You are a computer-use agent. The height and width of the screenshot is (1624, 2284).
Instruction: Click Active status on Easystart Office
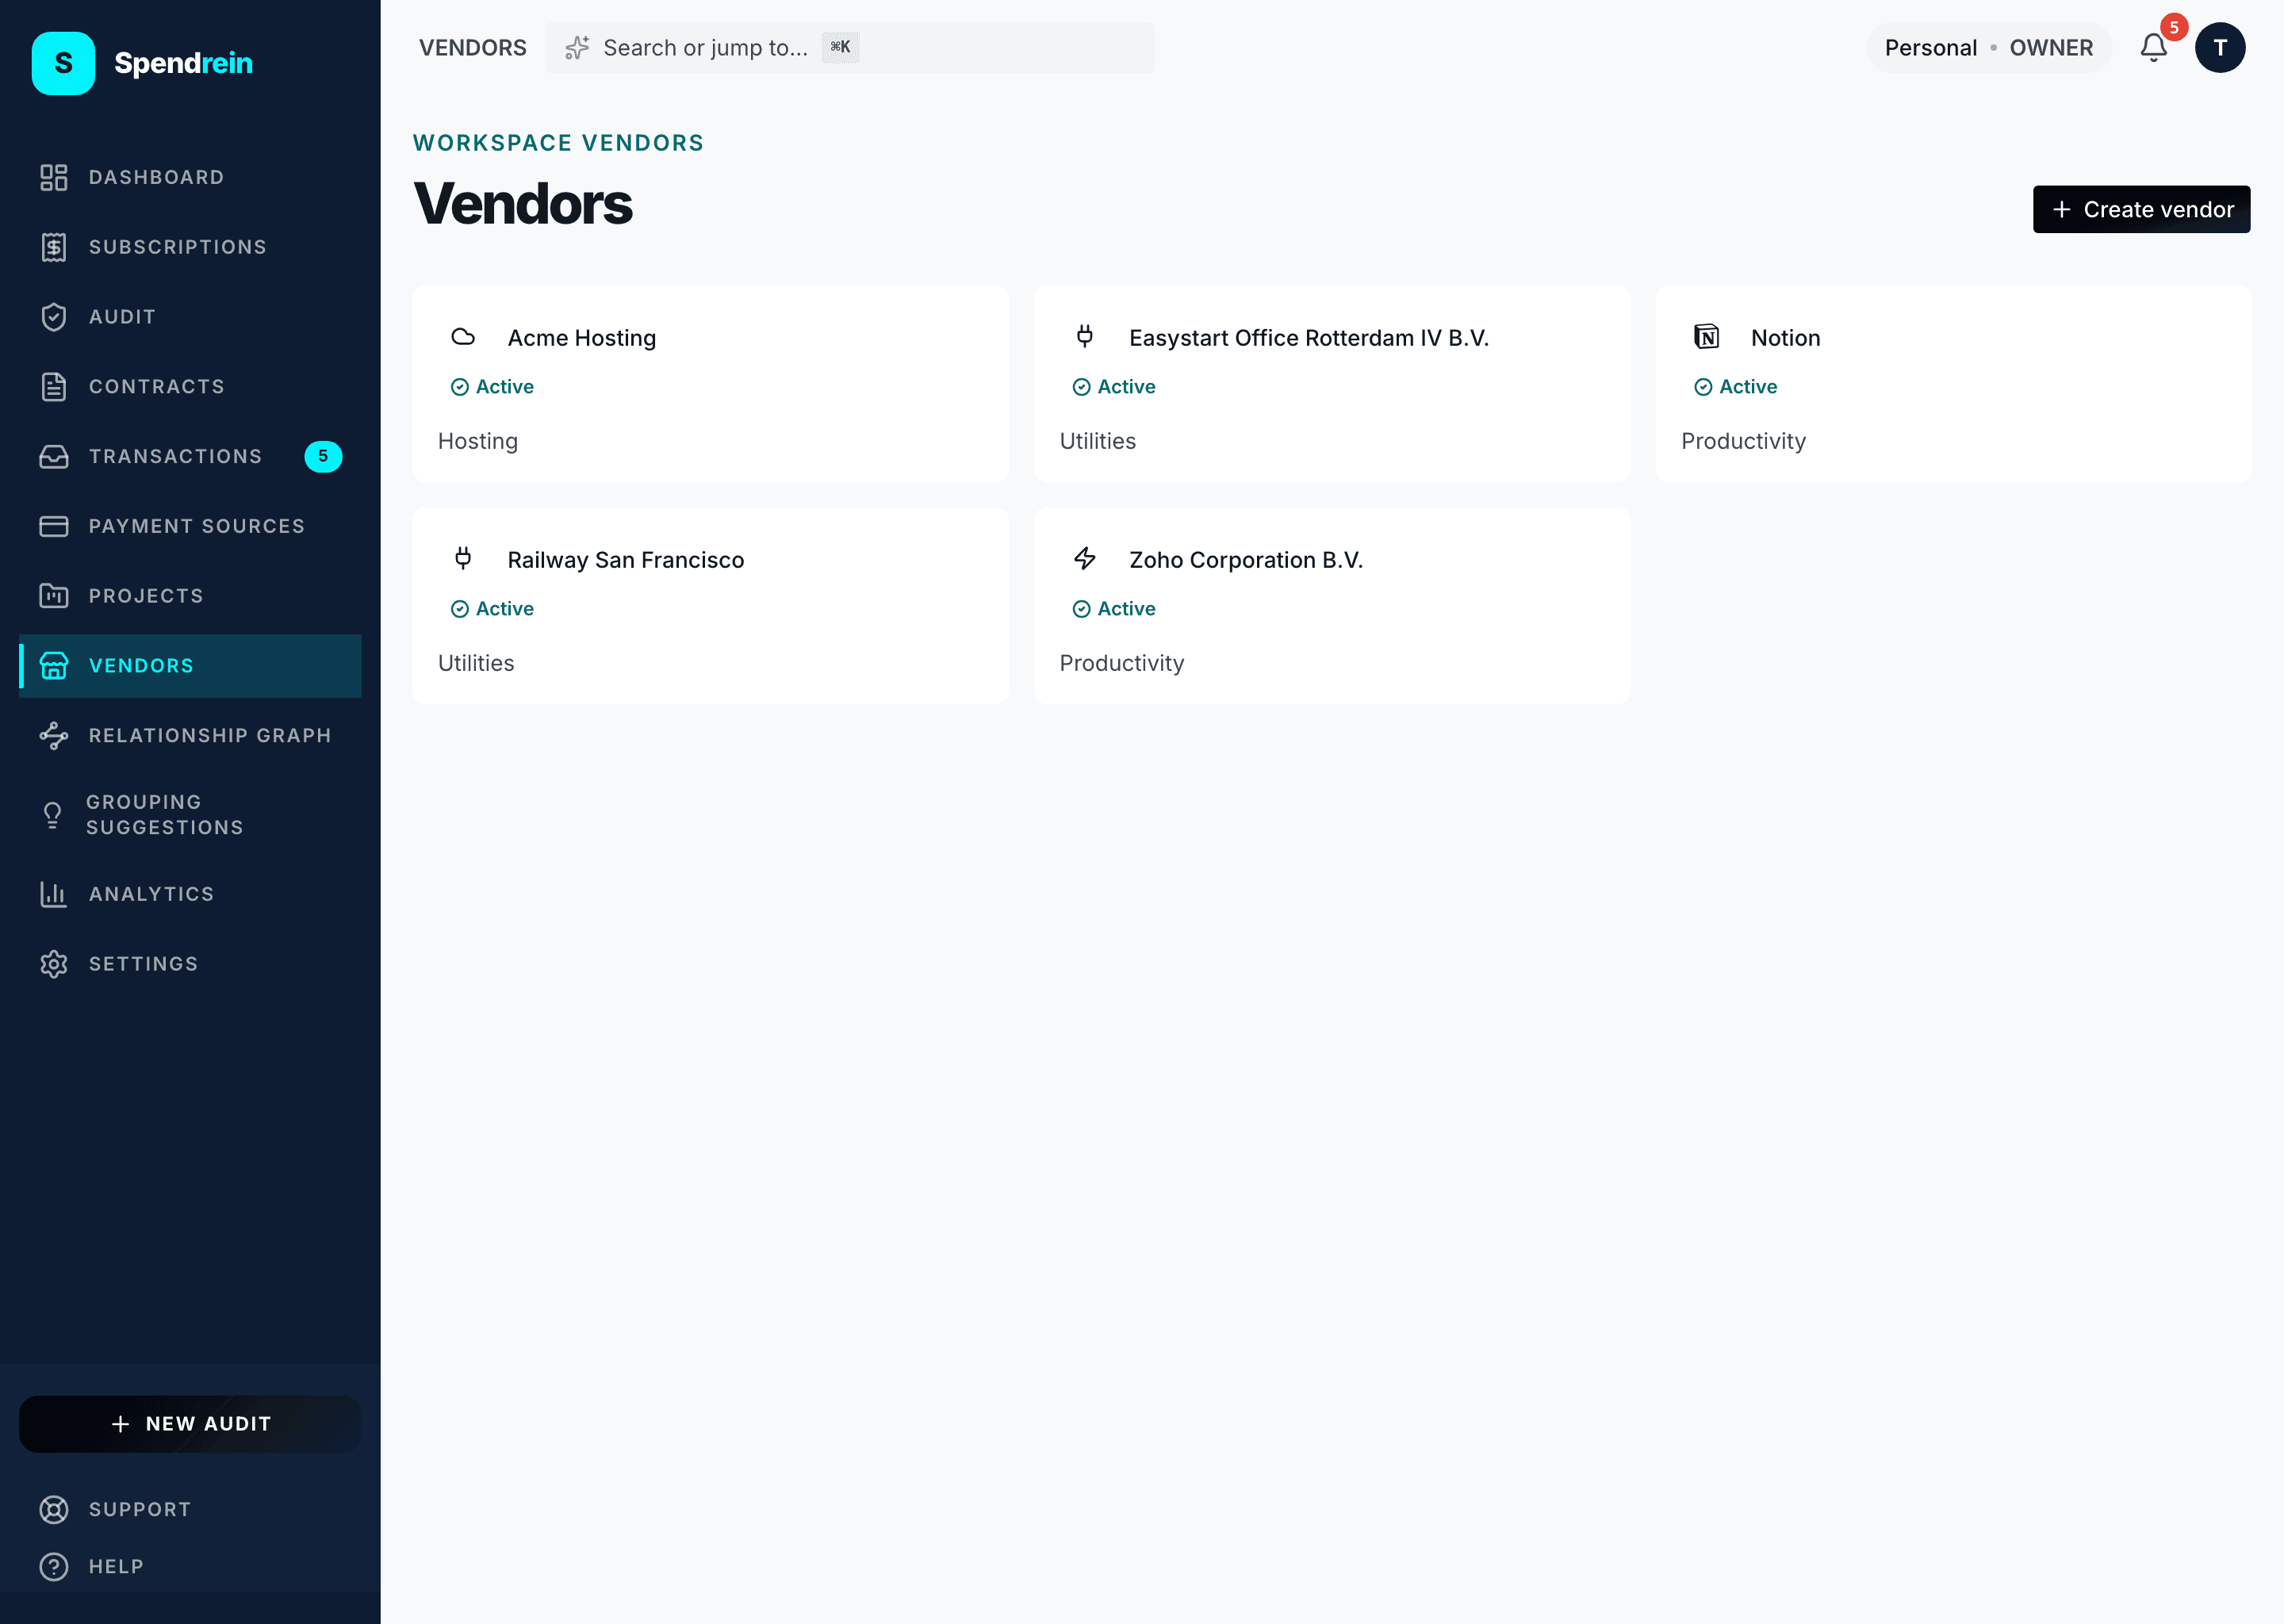point(1113,386)
